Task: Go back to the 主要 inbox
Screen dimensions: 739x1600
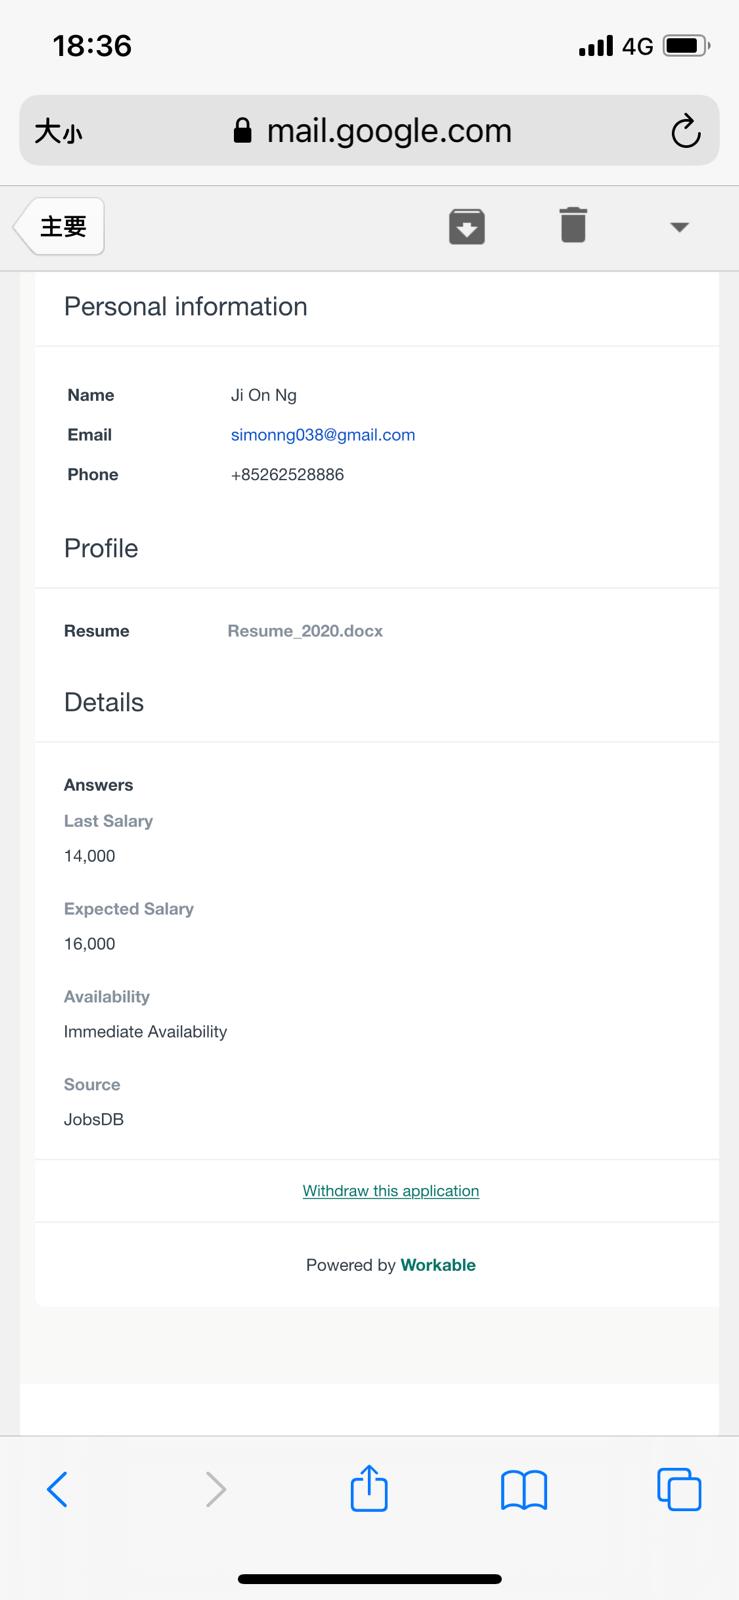Action: (x=61, y=227)
